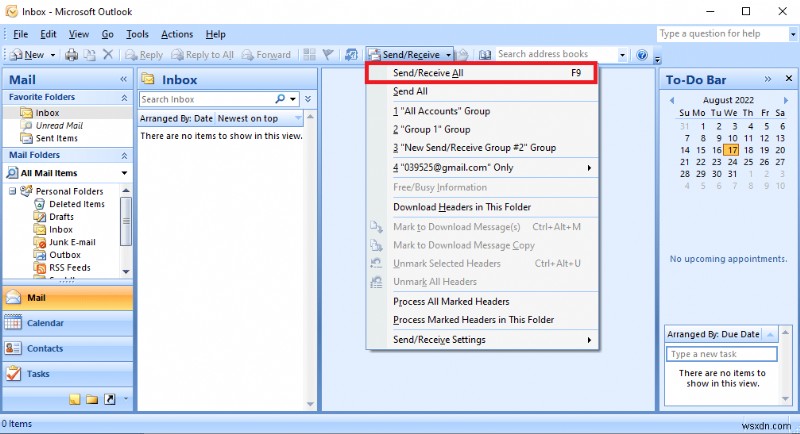Screen dimensions: 800x434
Task: Select Sent Items favorite folder
Action: (x=56, y=138)
